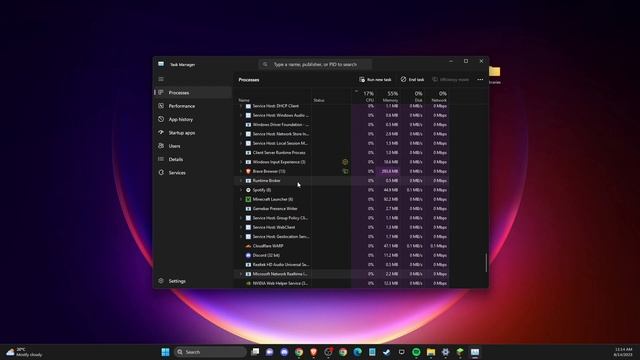Click the status icon on Brave Browser row
The width and height of the screenshot is (640, 360).
(x=345, y=171)
